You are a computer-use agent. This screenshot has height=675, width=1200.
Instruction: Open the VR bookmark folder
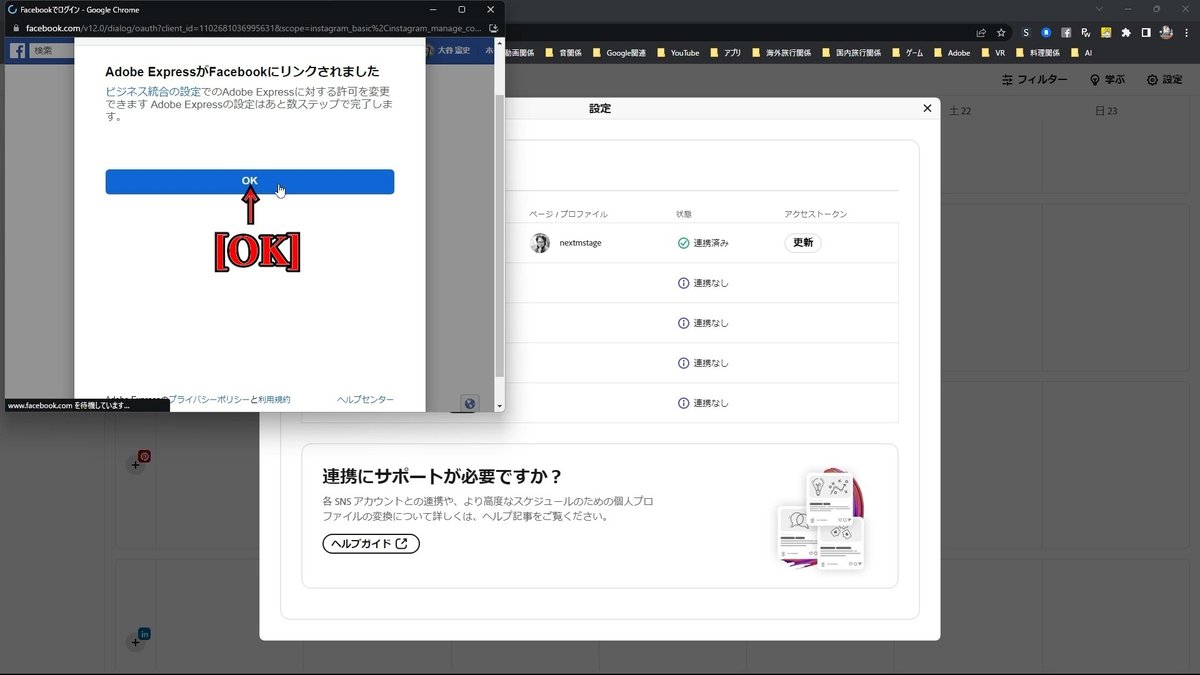(x=992, y=52)
